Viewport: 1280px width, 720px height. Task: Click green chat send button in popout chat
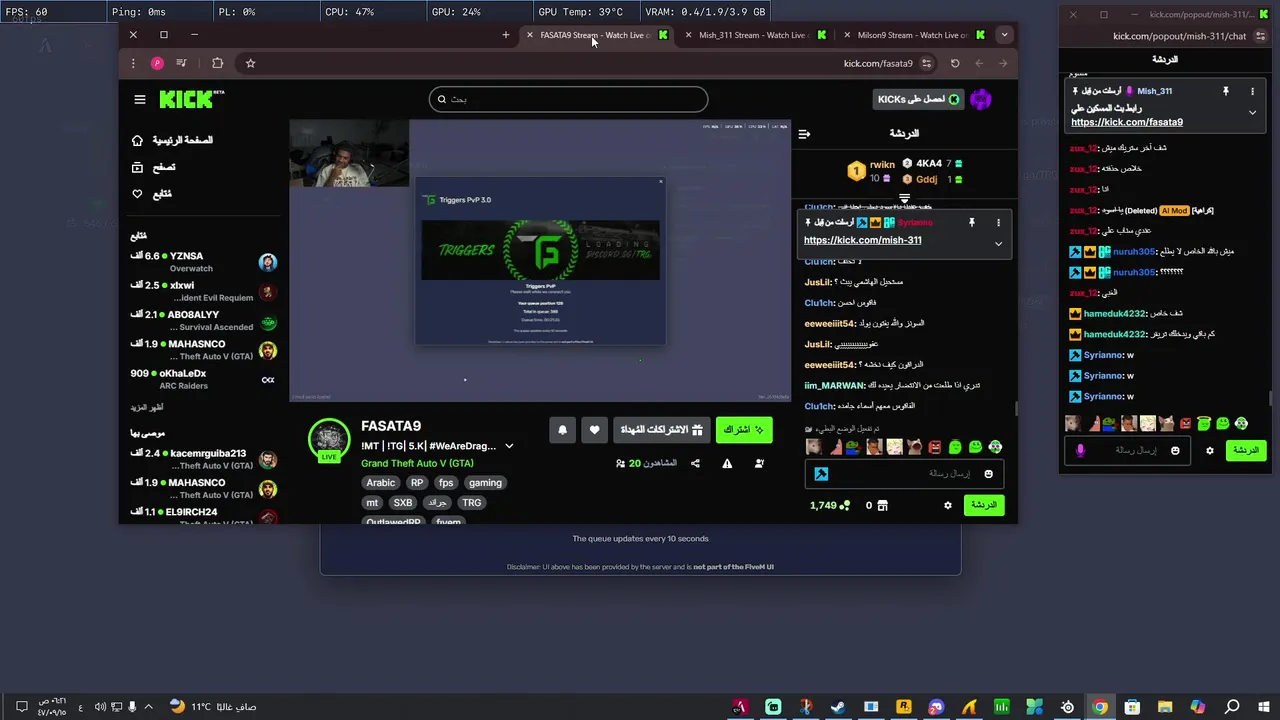[1245, 451]
